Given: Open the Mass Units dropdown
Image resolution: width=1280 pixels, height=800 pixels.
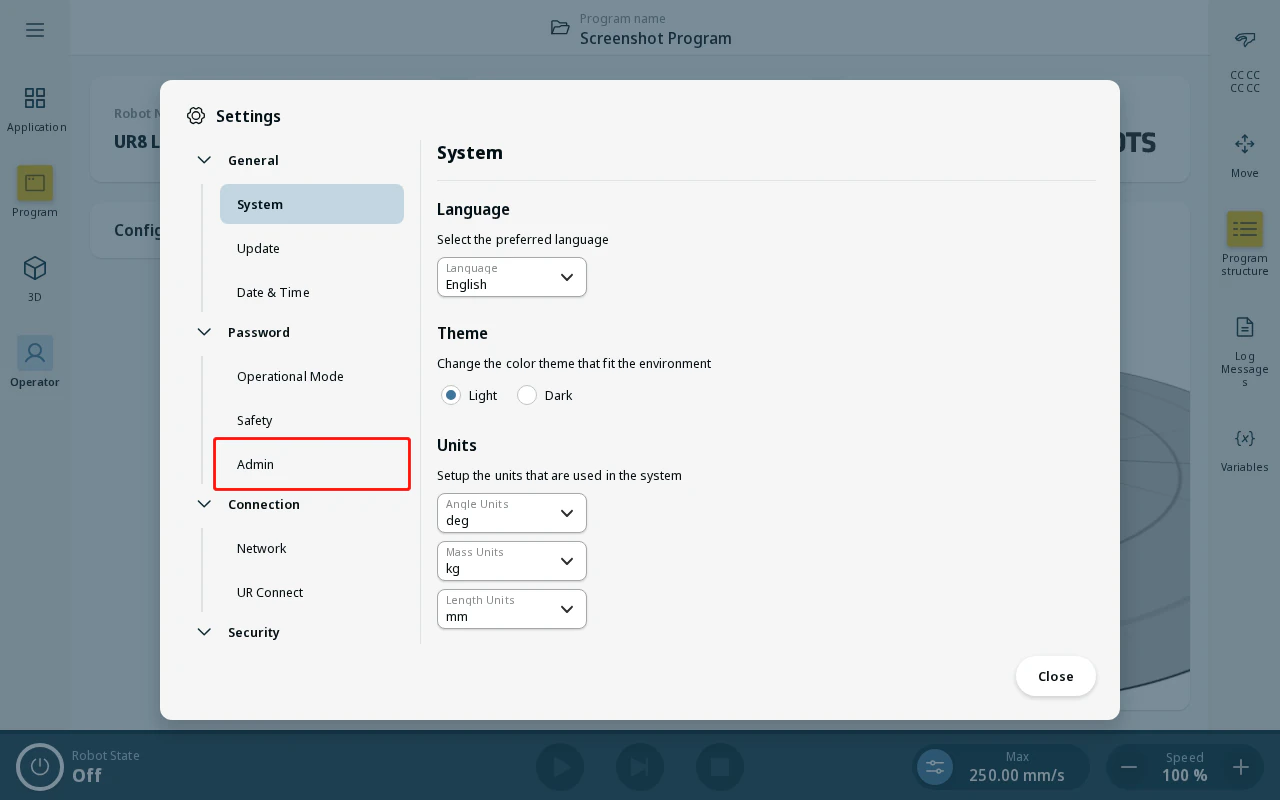Looking at the screenshot, I should (512, 561).
